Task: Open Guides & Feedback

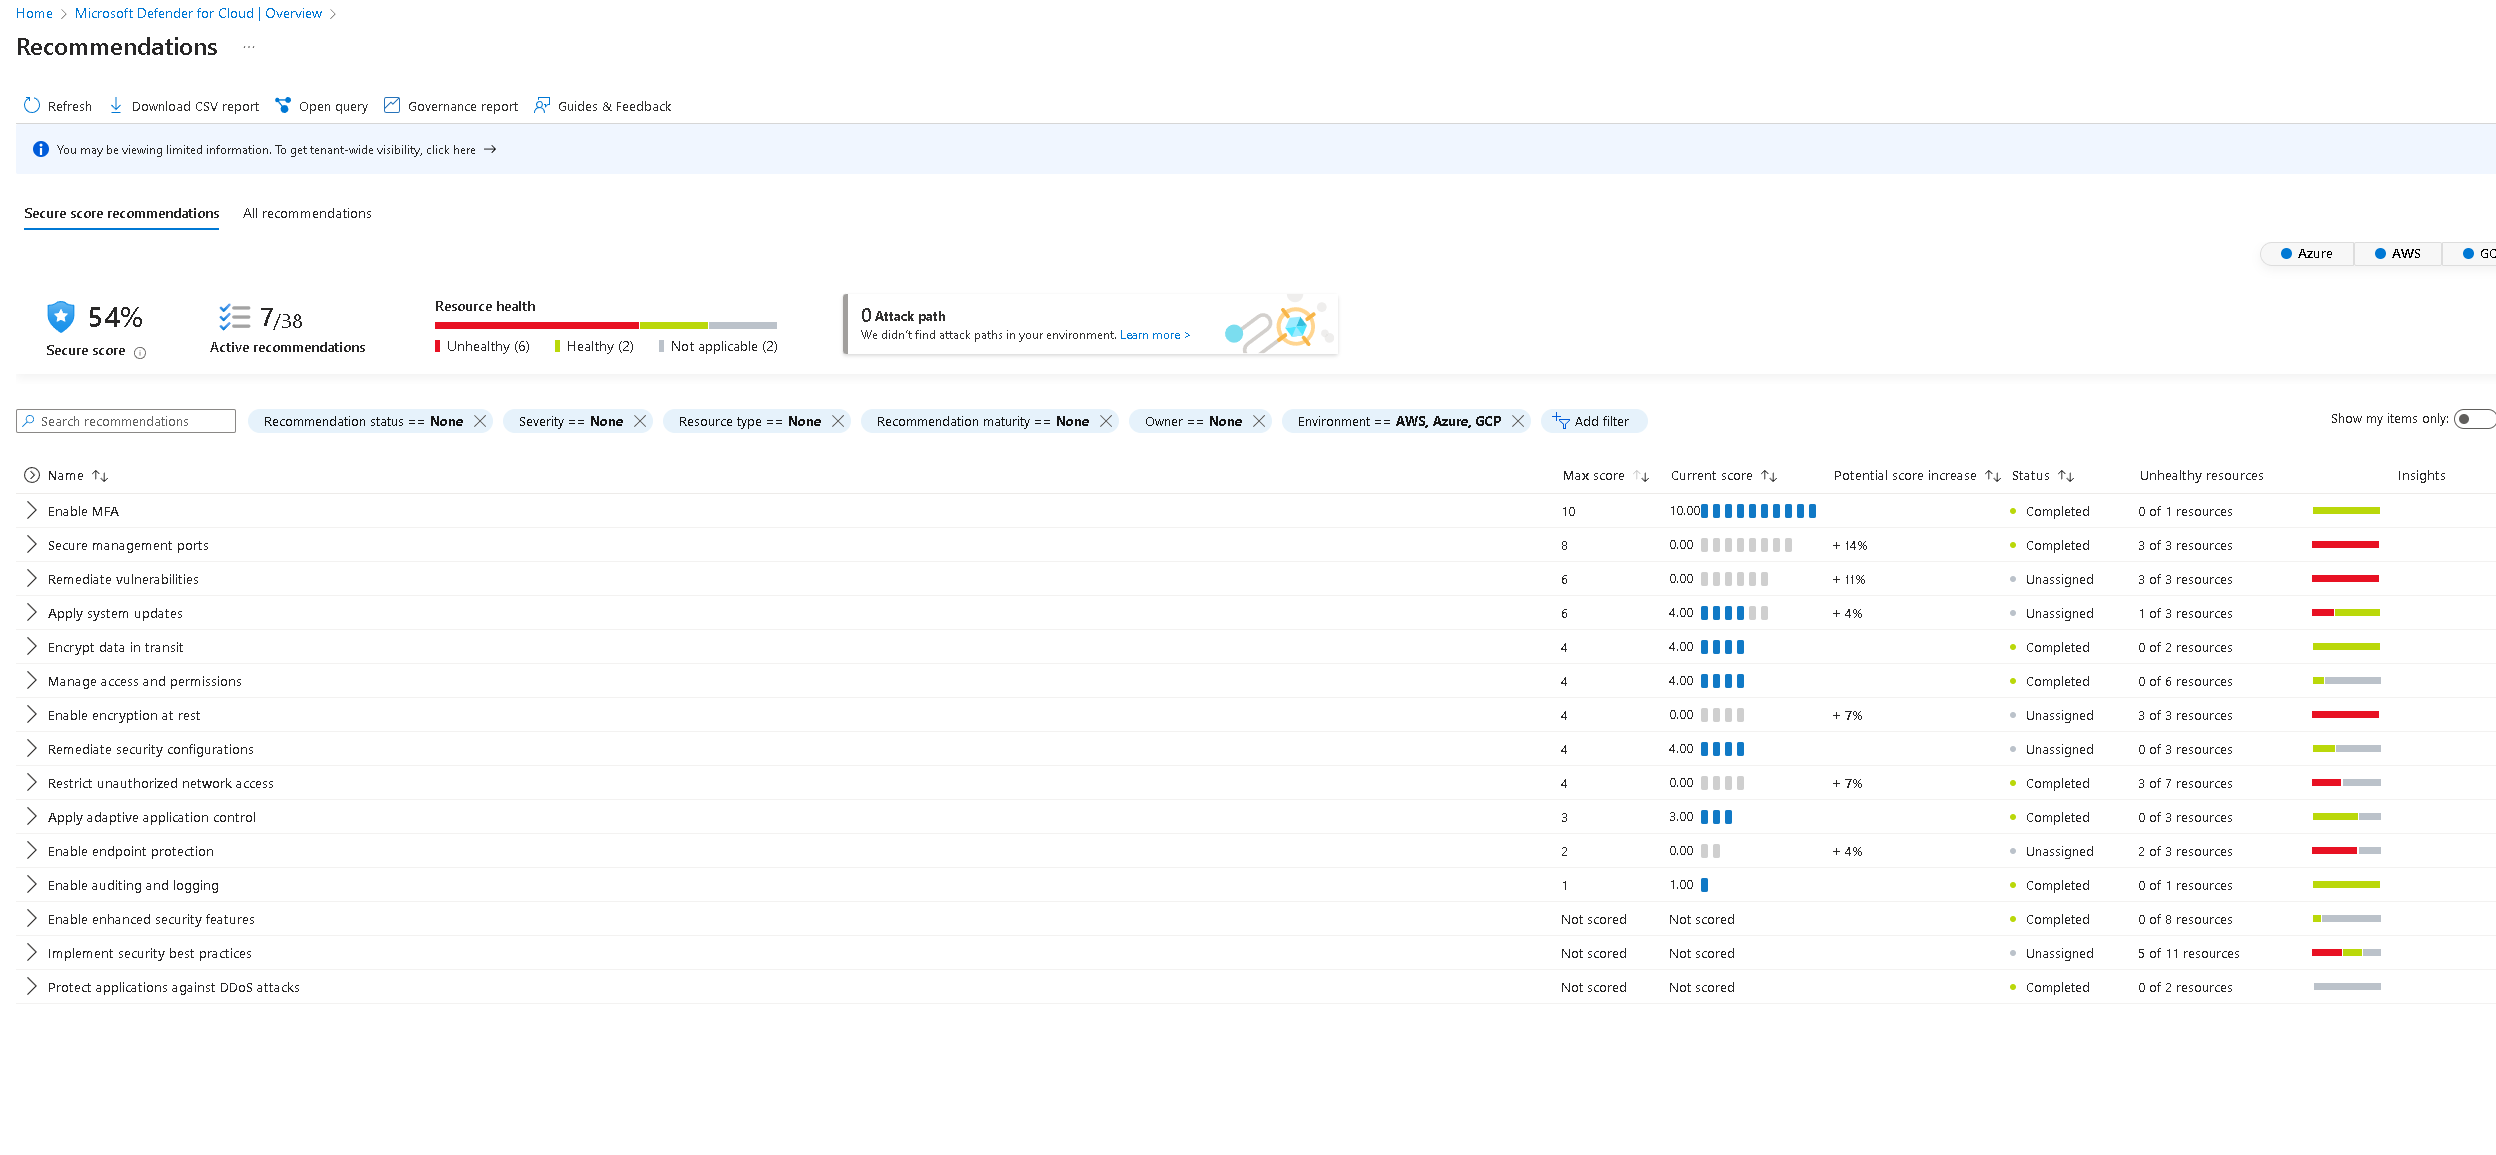Action: tap(602, 105)
